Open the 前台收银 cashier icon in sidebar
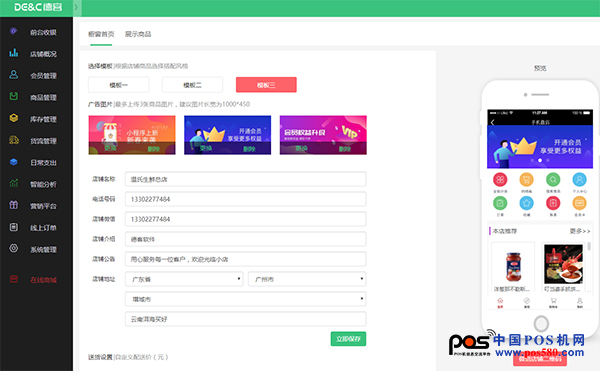This screenshot has width=600, height=371. (x=13, y=31)
